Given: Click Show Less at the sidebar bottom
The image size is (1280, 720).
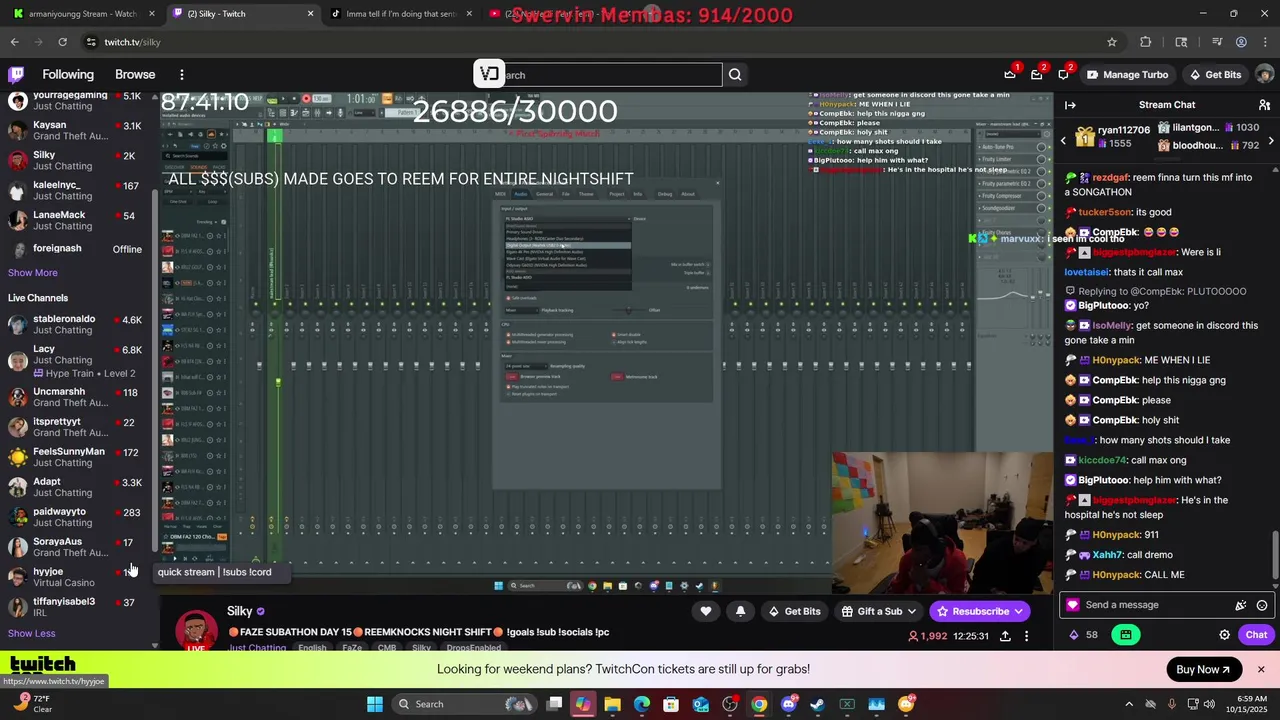Looking at the screenshot, I should (x=32, y=633).
